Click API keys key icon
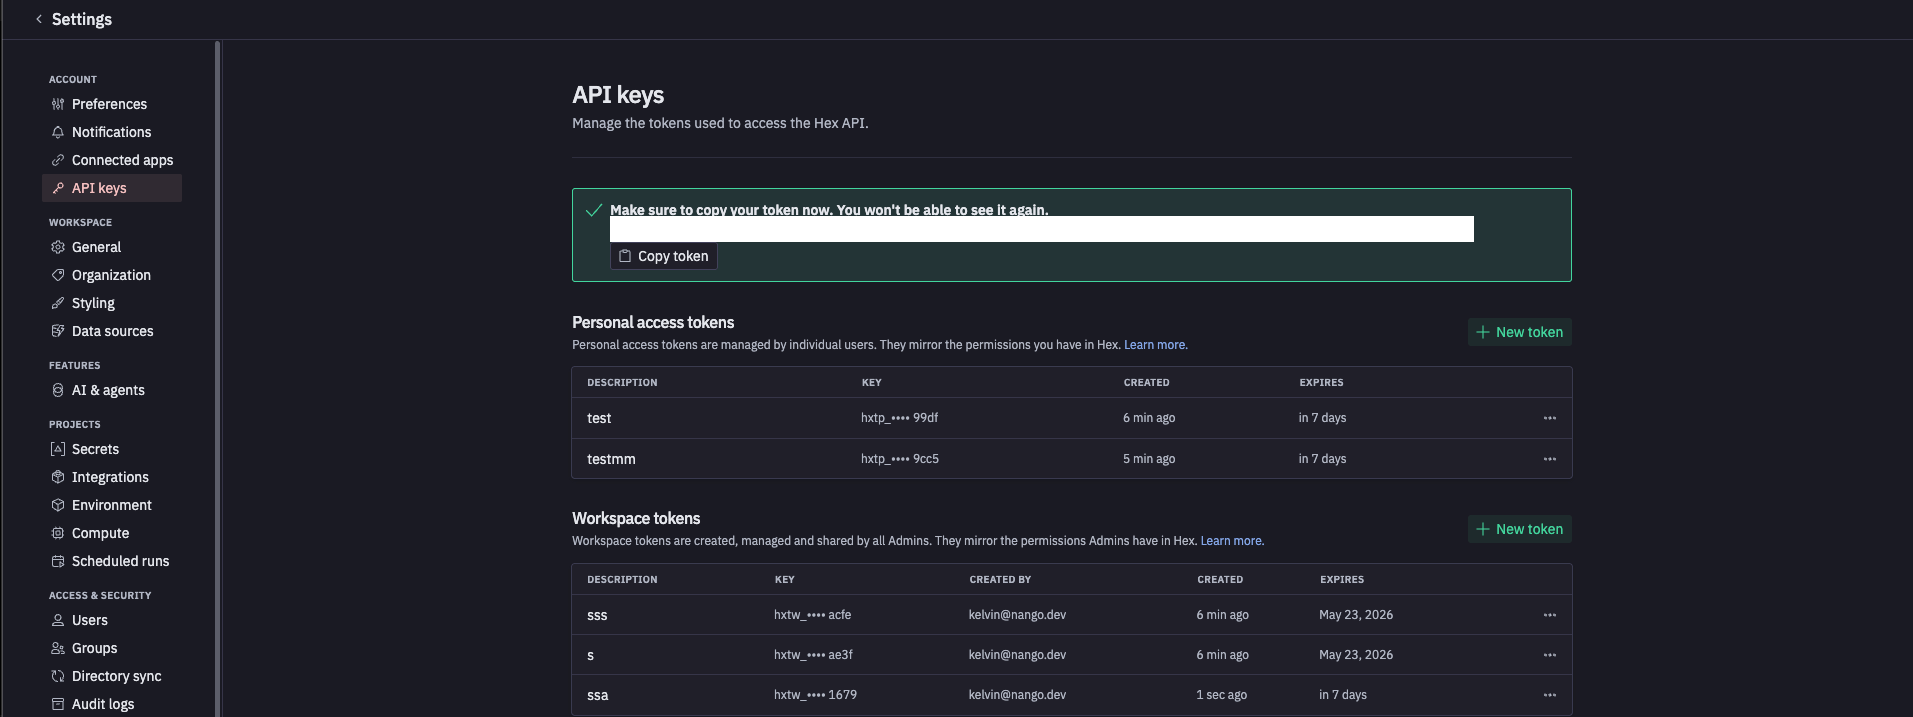Viewport: 1913px width, 717px height. tap(58, 188)
